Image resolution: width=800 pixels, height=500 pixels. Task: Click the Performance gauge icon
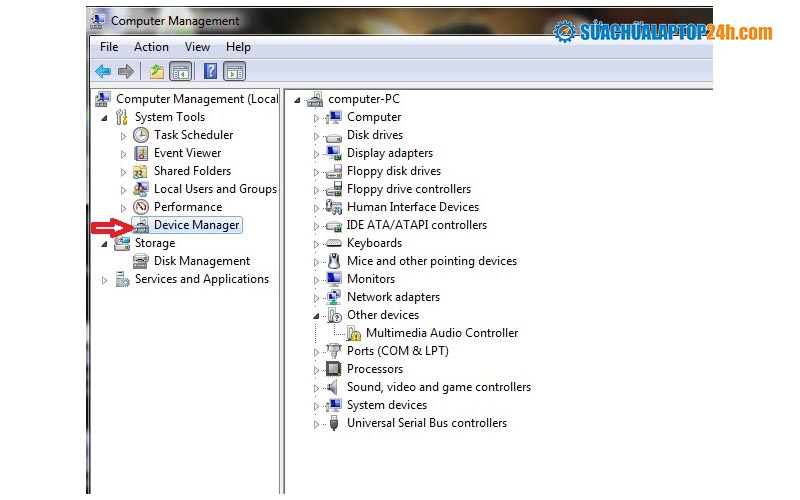tap(141, 207)
